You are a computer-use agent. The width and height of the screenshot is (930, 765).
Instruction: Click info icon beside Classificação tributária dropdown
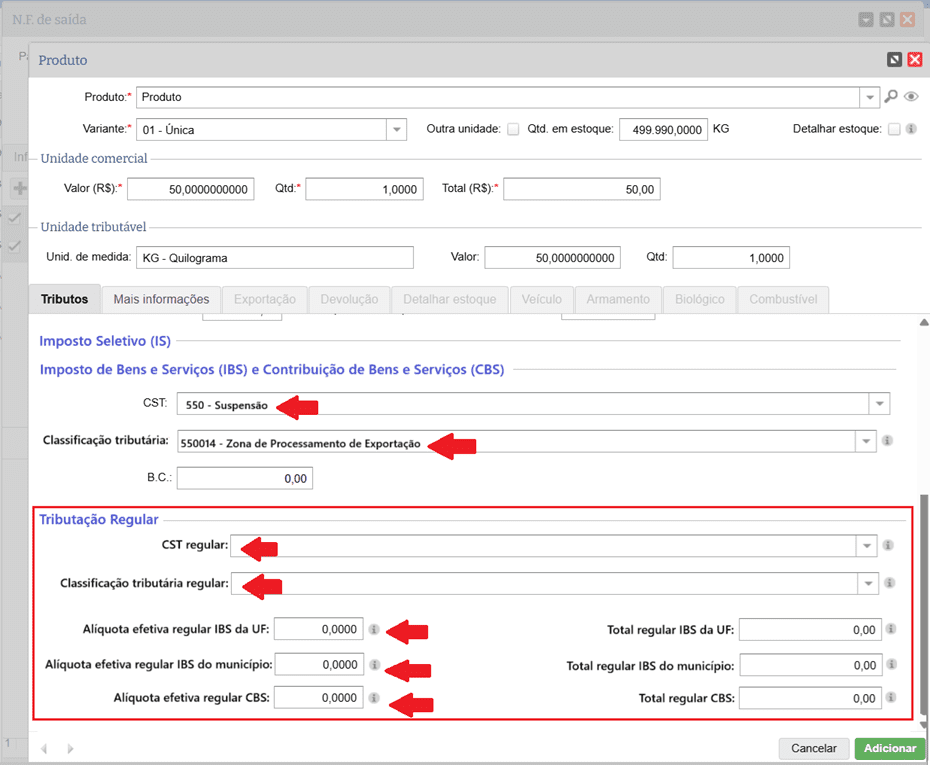pyautogui.click(x=887, y=441)
